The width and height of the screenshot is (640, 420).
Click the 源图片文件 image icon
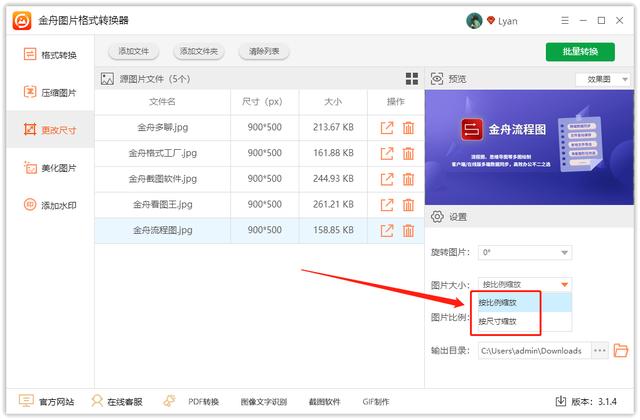tap(107, 79)
